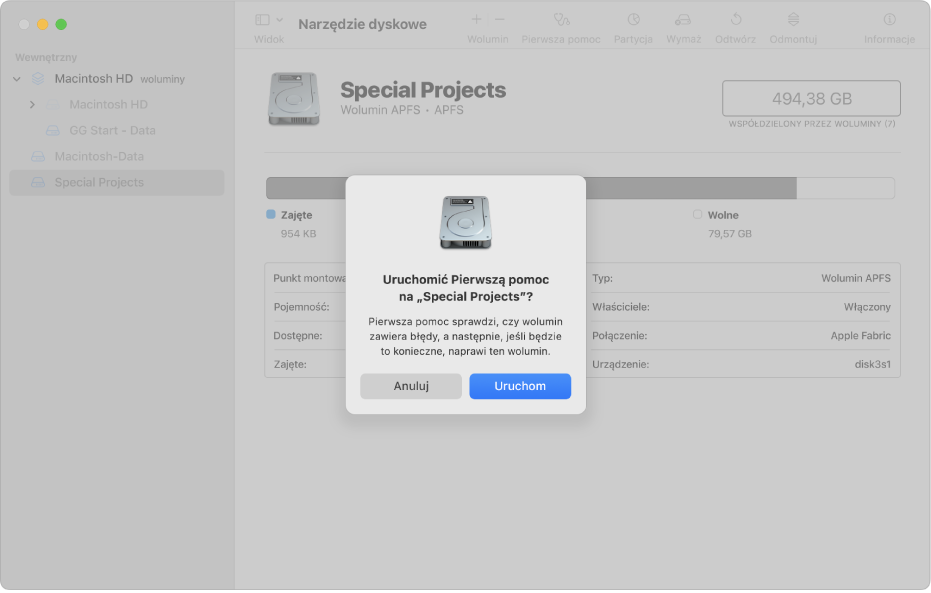Click the Wewnętrzny sidebar section header
The width and height of the screenshot is (931, 593).
(x=46, y=58)
